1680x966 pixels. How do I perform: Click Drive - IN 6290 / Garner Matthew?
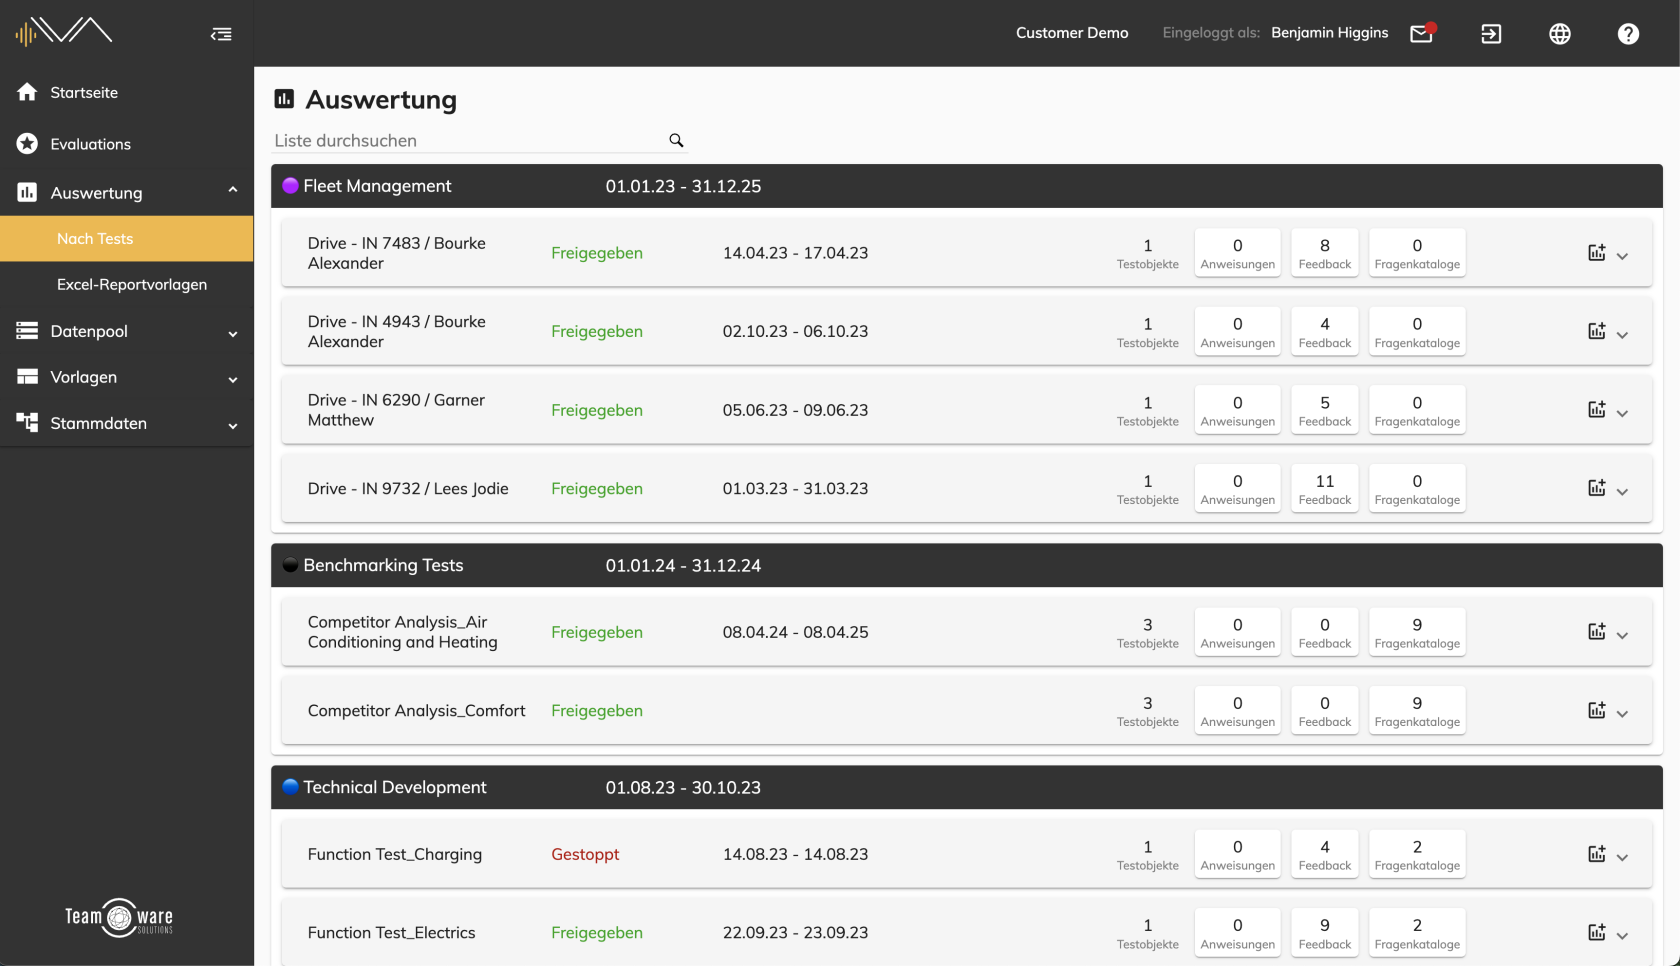point(396,410)
